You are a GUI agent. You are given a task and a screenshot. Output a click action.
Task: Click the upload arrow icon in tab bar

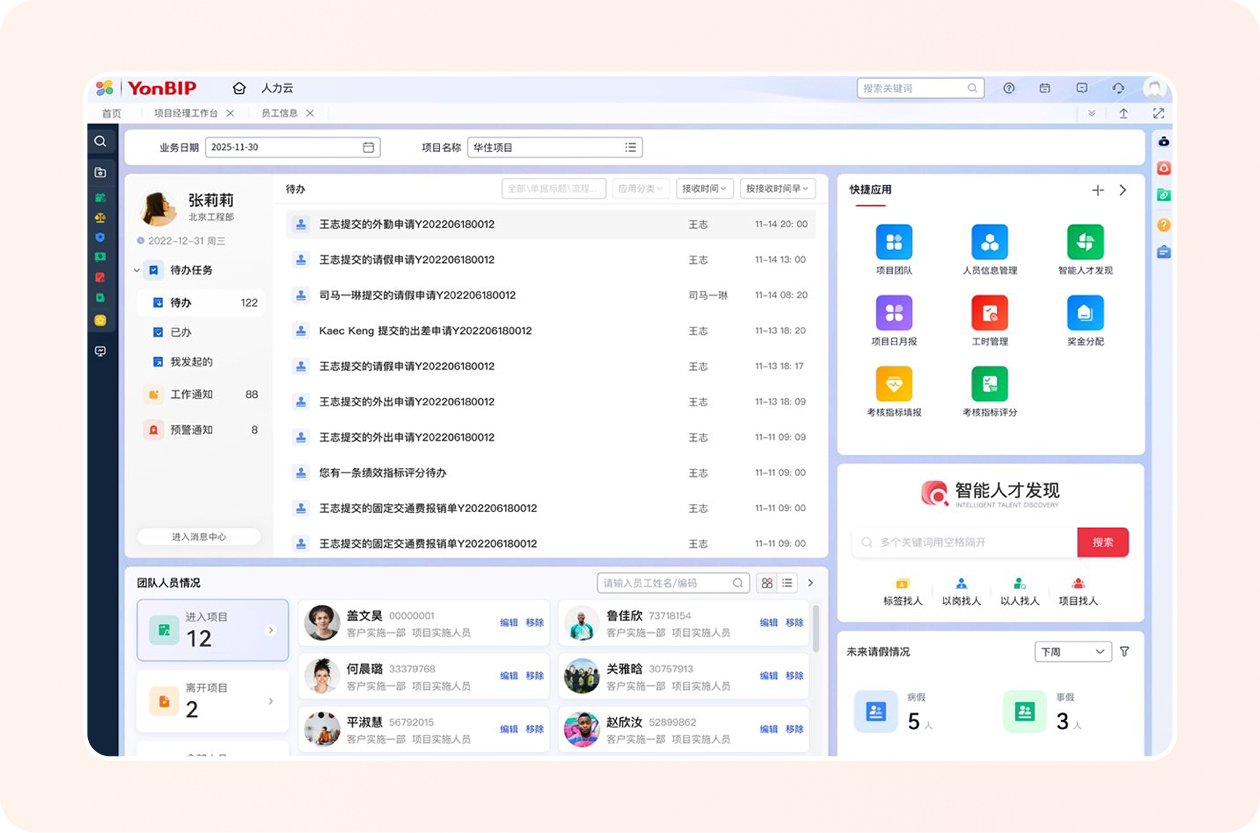[1123, 114]
